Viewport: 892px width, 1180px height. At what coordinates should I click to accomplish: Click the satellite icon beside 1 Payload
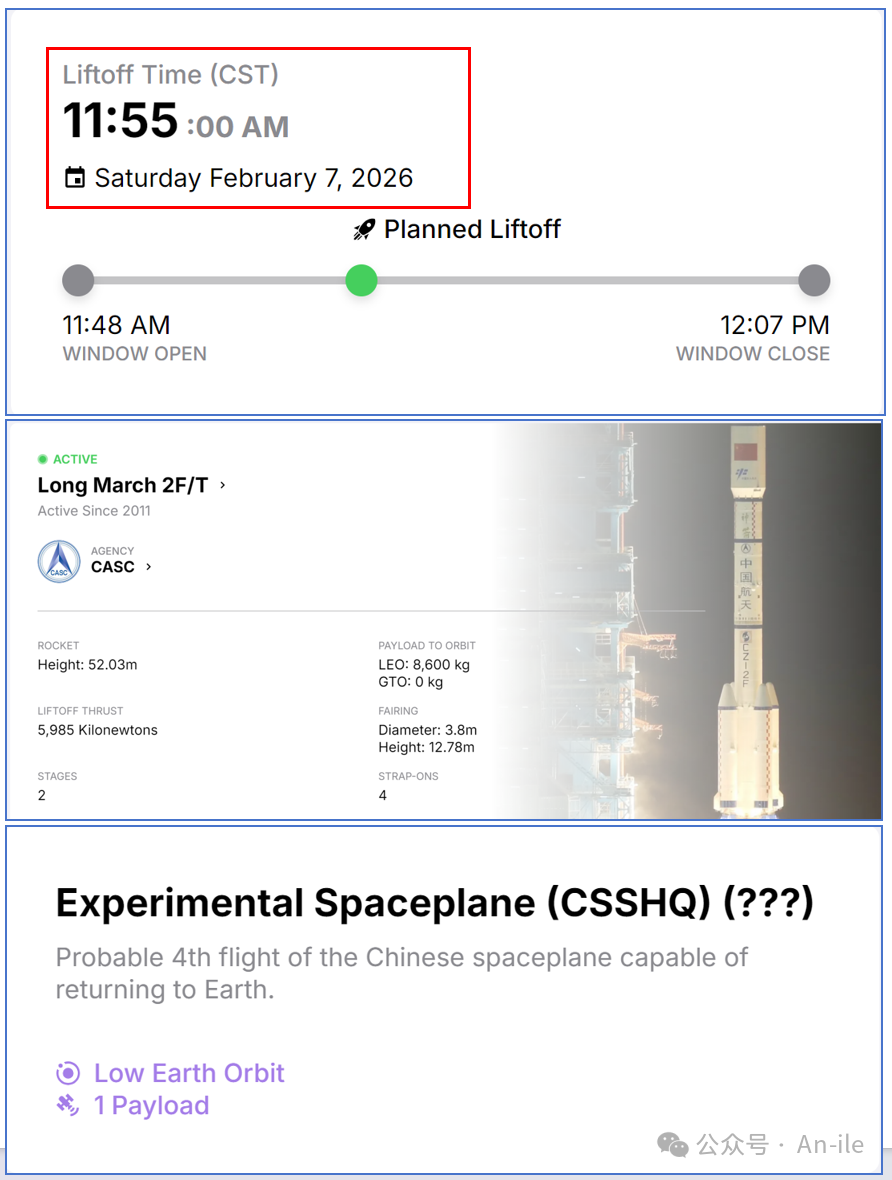pyautogui.click(x=68, y=1106)
